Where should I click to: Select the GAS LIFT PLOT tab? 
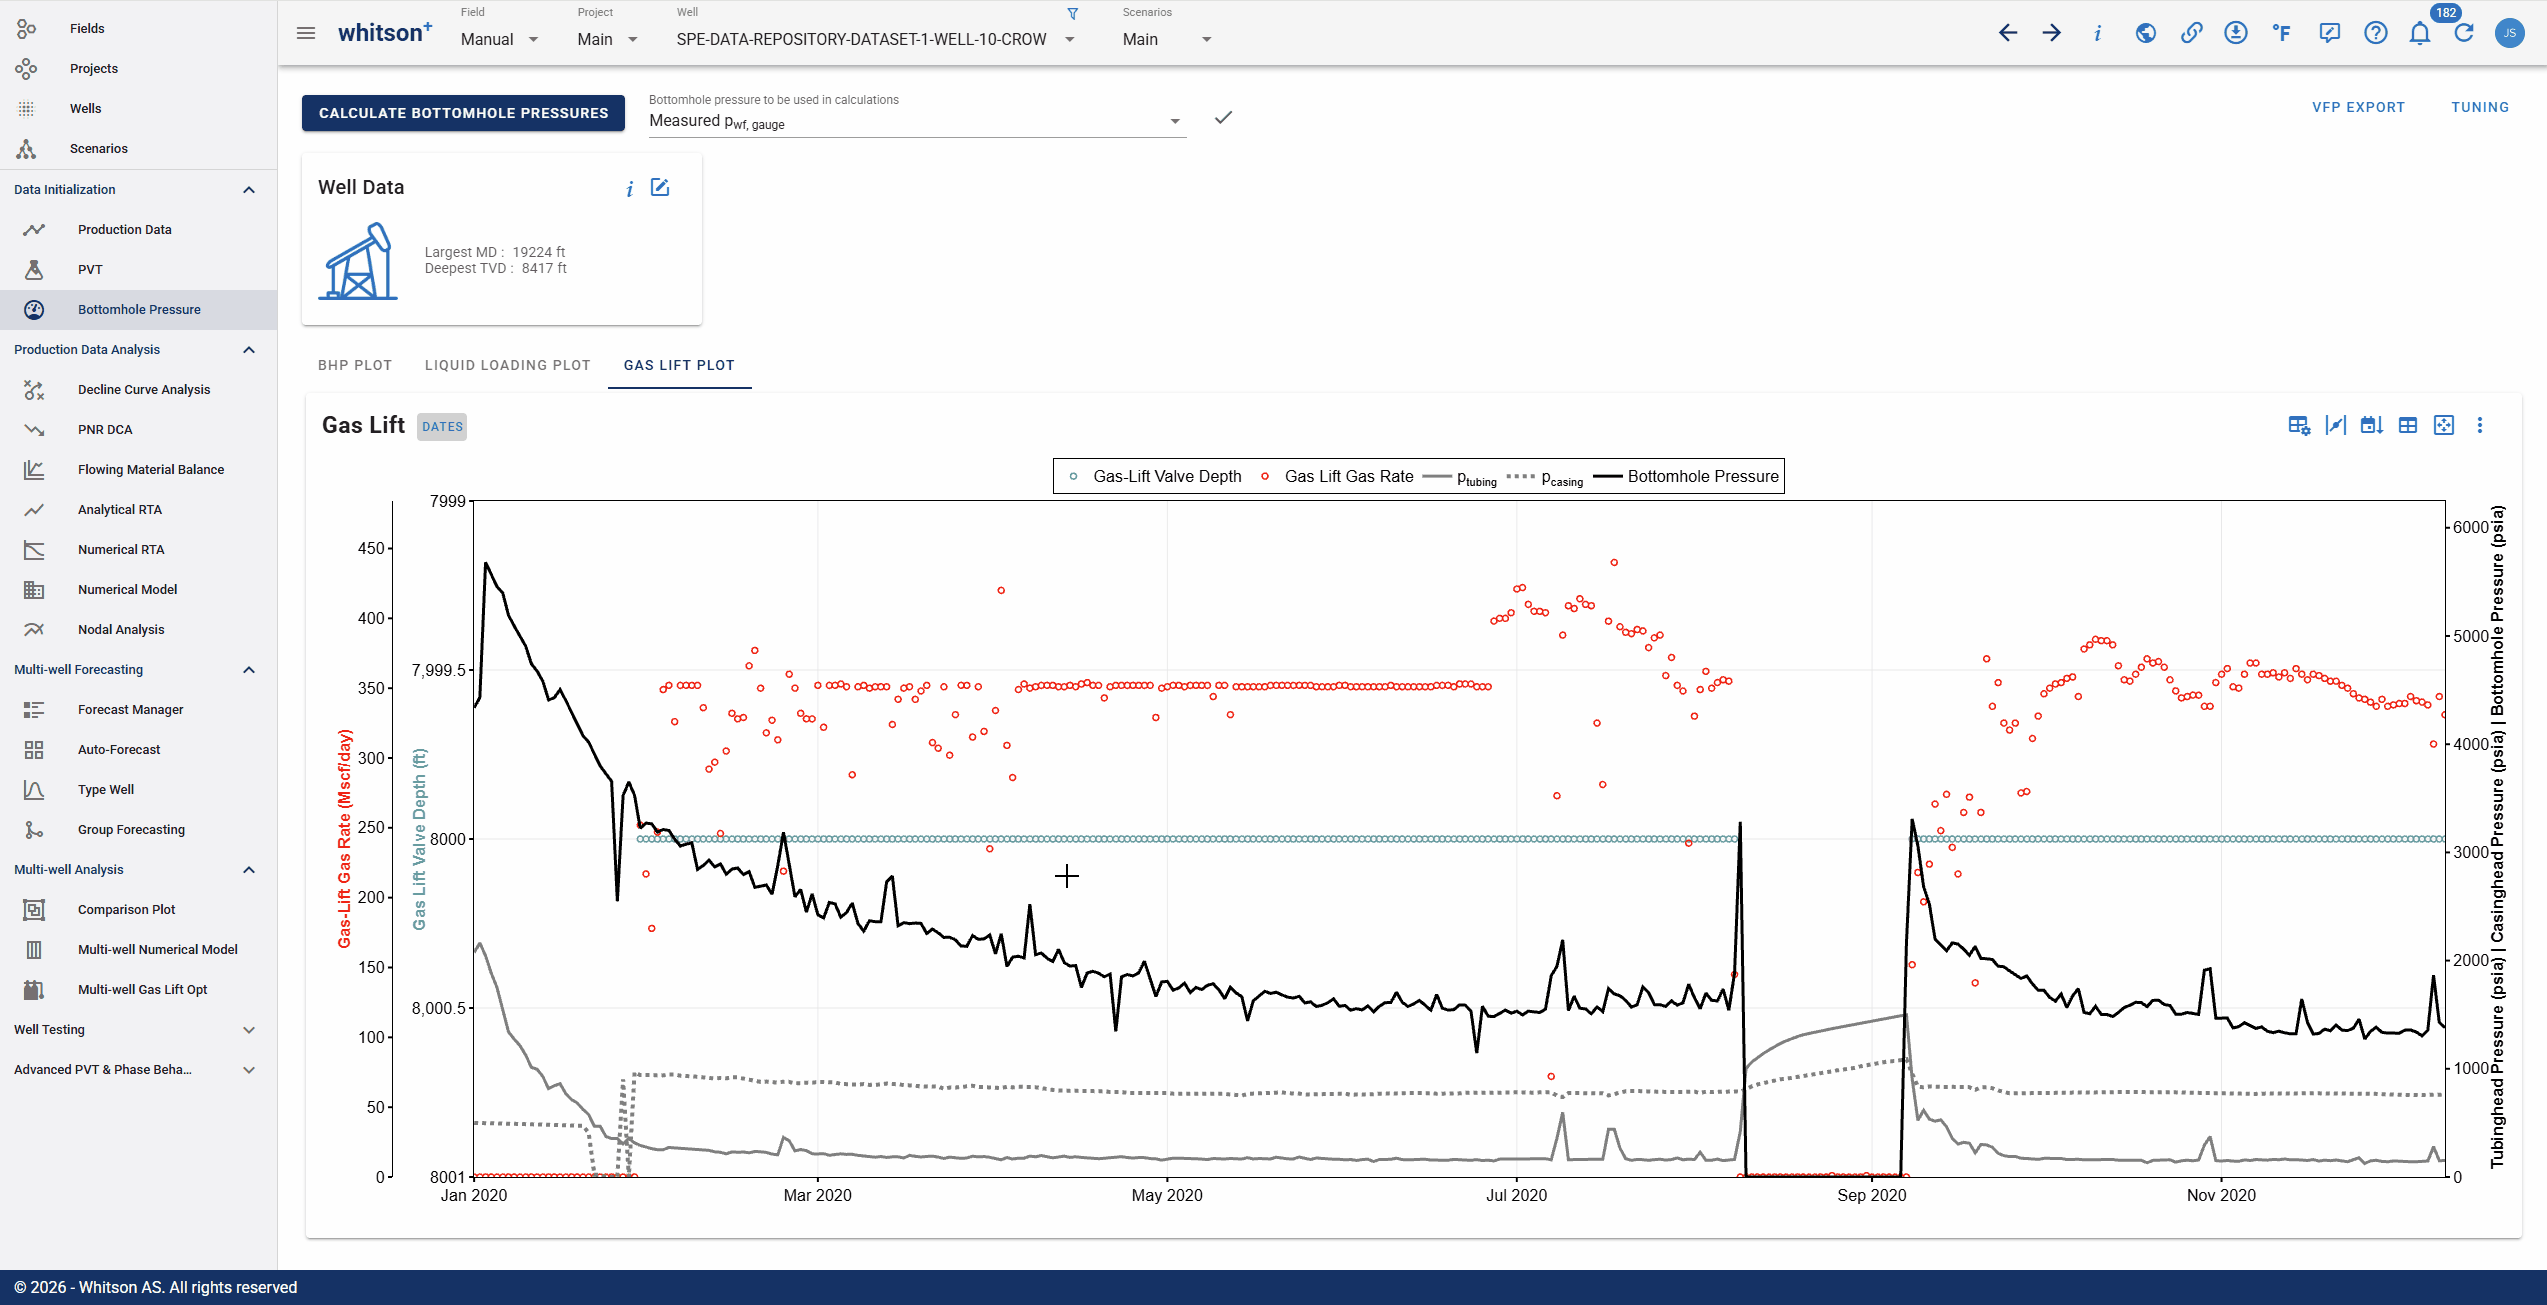point(680,365)
